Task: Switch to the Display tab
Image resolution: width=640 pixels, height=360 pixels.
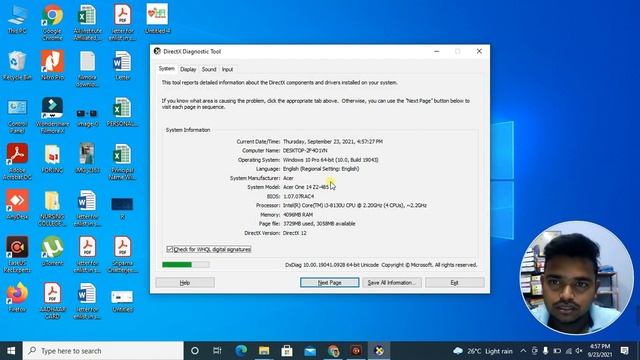Action: [x=188, y=69]
